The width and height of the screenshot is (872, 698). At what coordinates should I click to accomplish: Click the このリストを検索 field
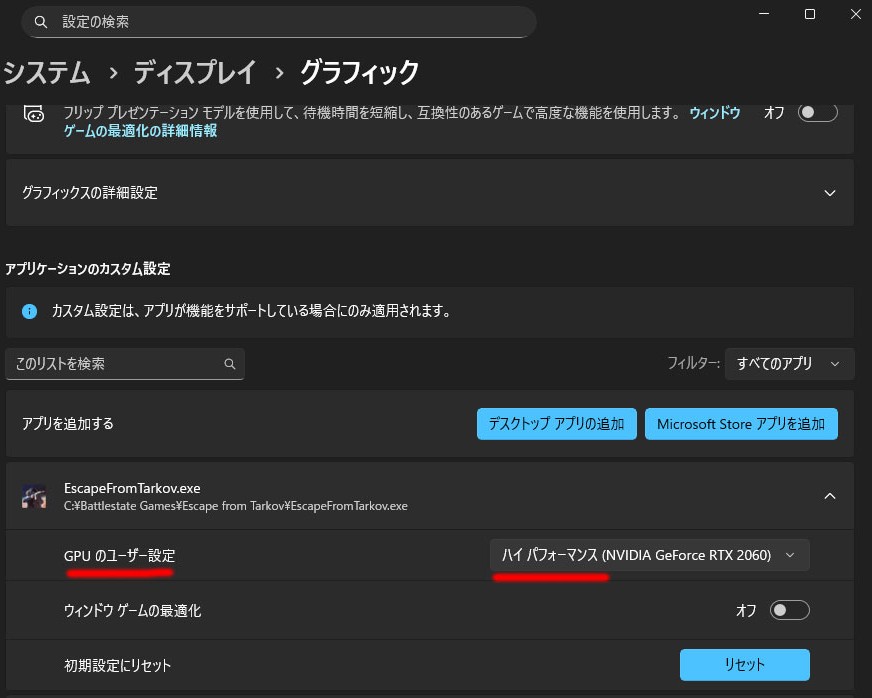pyautogui.click(x=115, y=364)
